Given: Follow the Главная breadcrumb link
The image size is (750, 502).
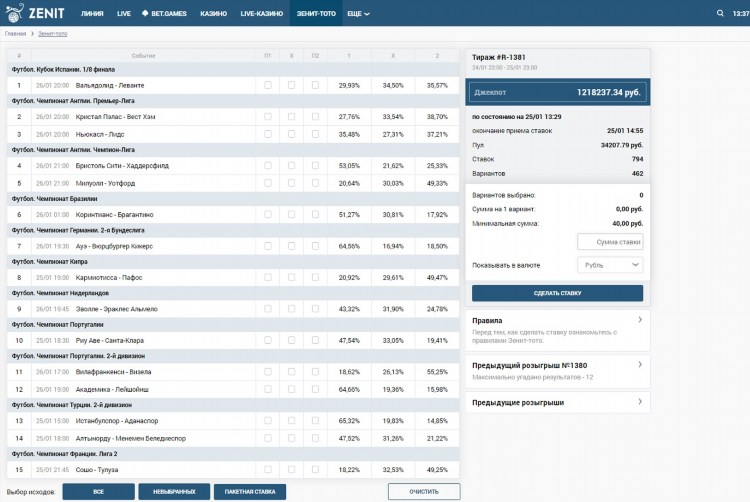Looking at the screenshot, I should [15, 34].
